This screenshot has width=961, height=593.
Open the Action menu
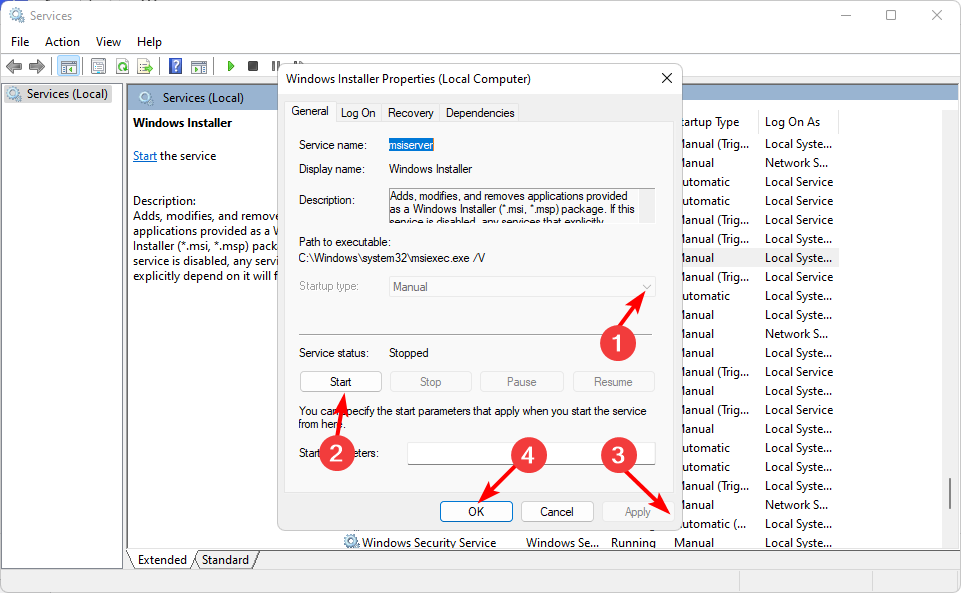62,42
